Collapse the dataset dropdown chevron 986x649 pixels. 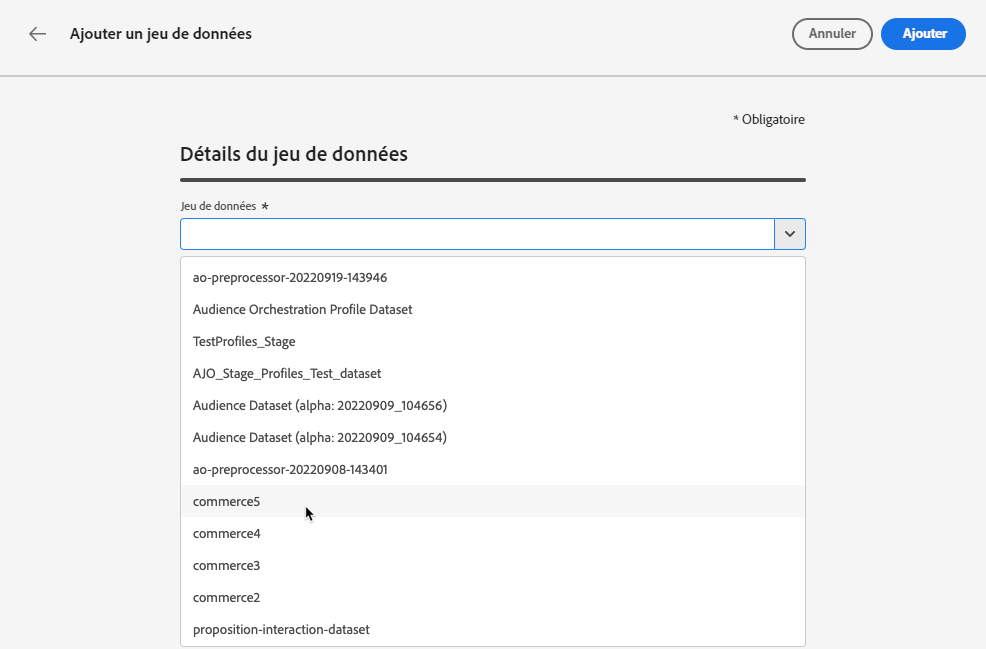tap(790, 234)
